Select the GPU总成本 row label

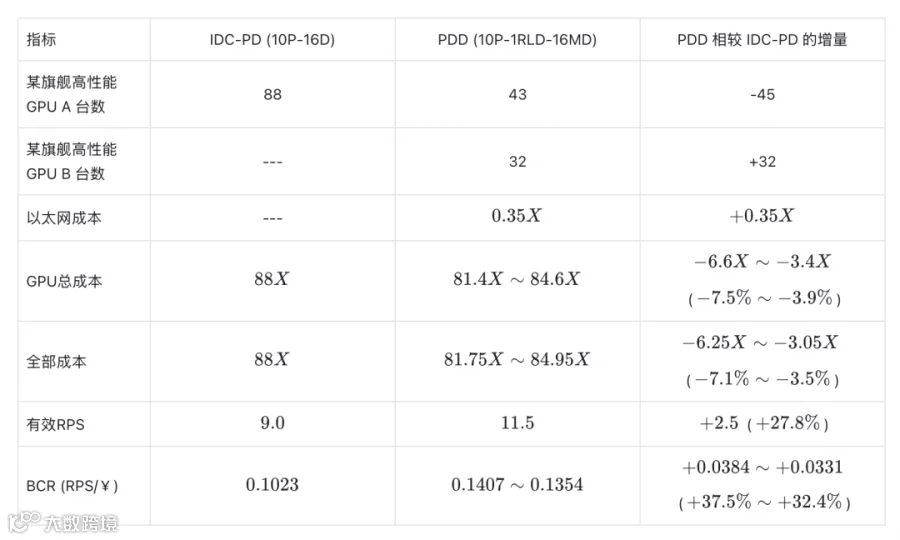(x=64, y=281)
